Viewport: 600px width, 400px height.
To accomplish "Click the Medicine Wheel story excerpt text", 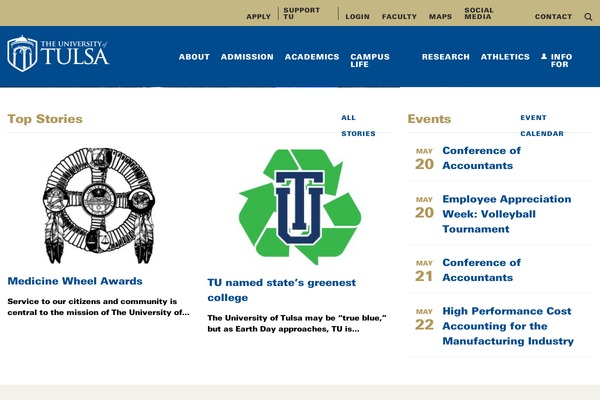I will click(98, 307).
